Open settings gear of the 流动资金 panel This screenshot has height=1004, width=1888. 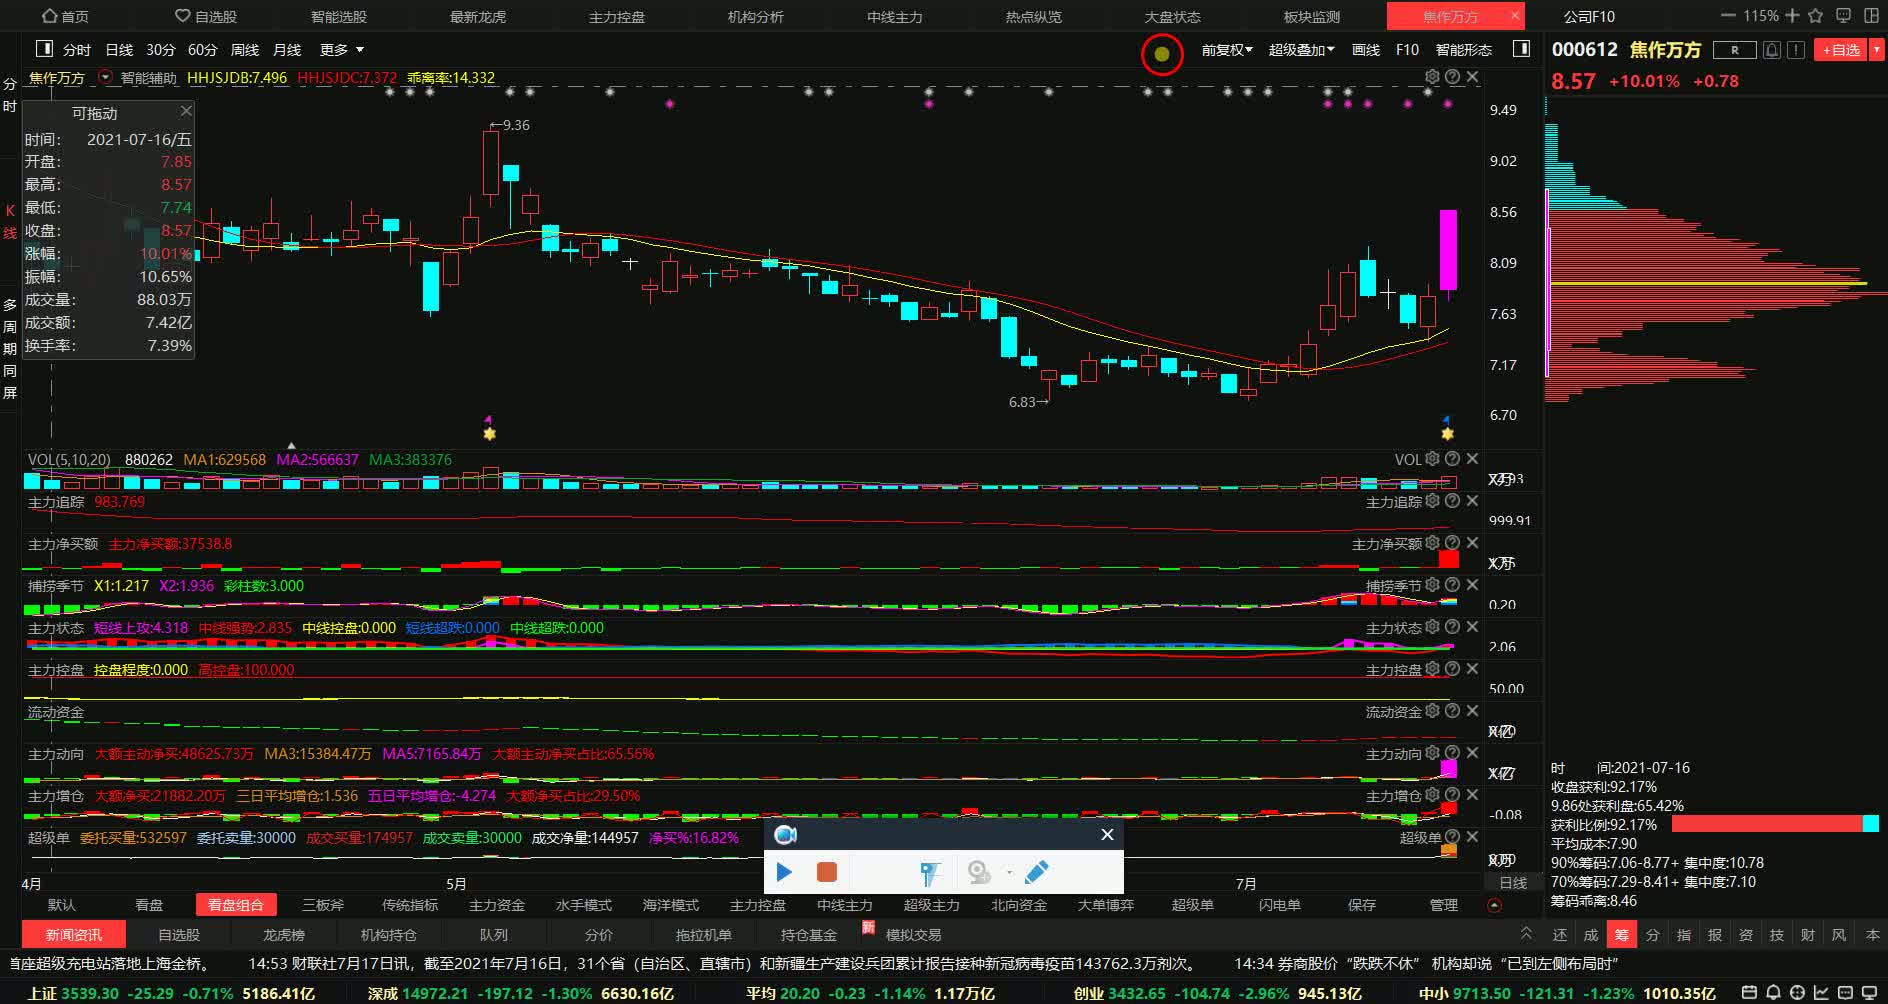[1432, 711]
